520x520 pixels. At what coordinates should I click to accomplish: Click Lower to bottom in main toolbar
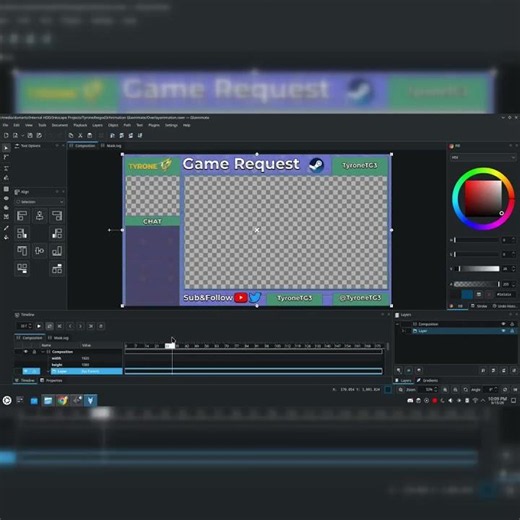[140, 135]
